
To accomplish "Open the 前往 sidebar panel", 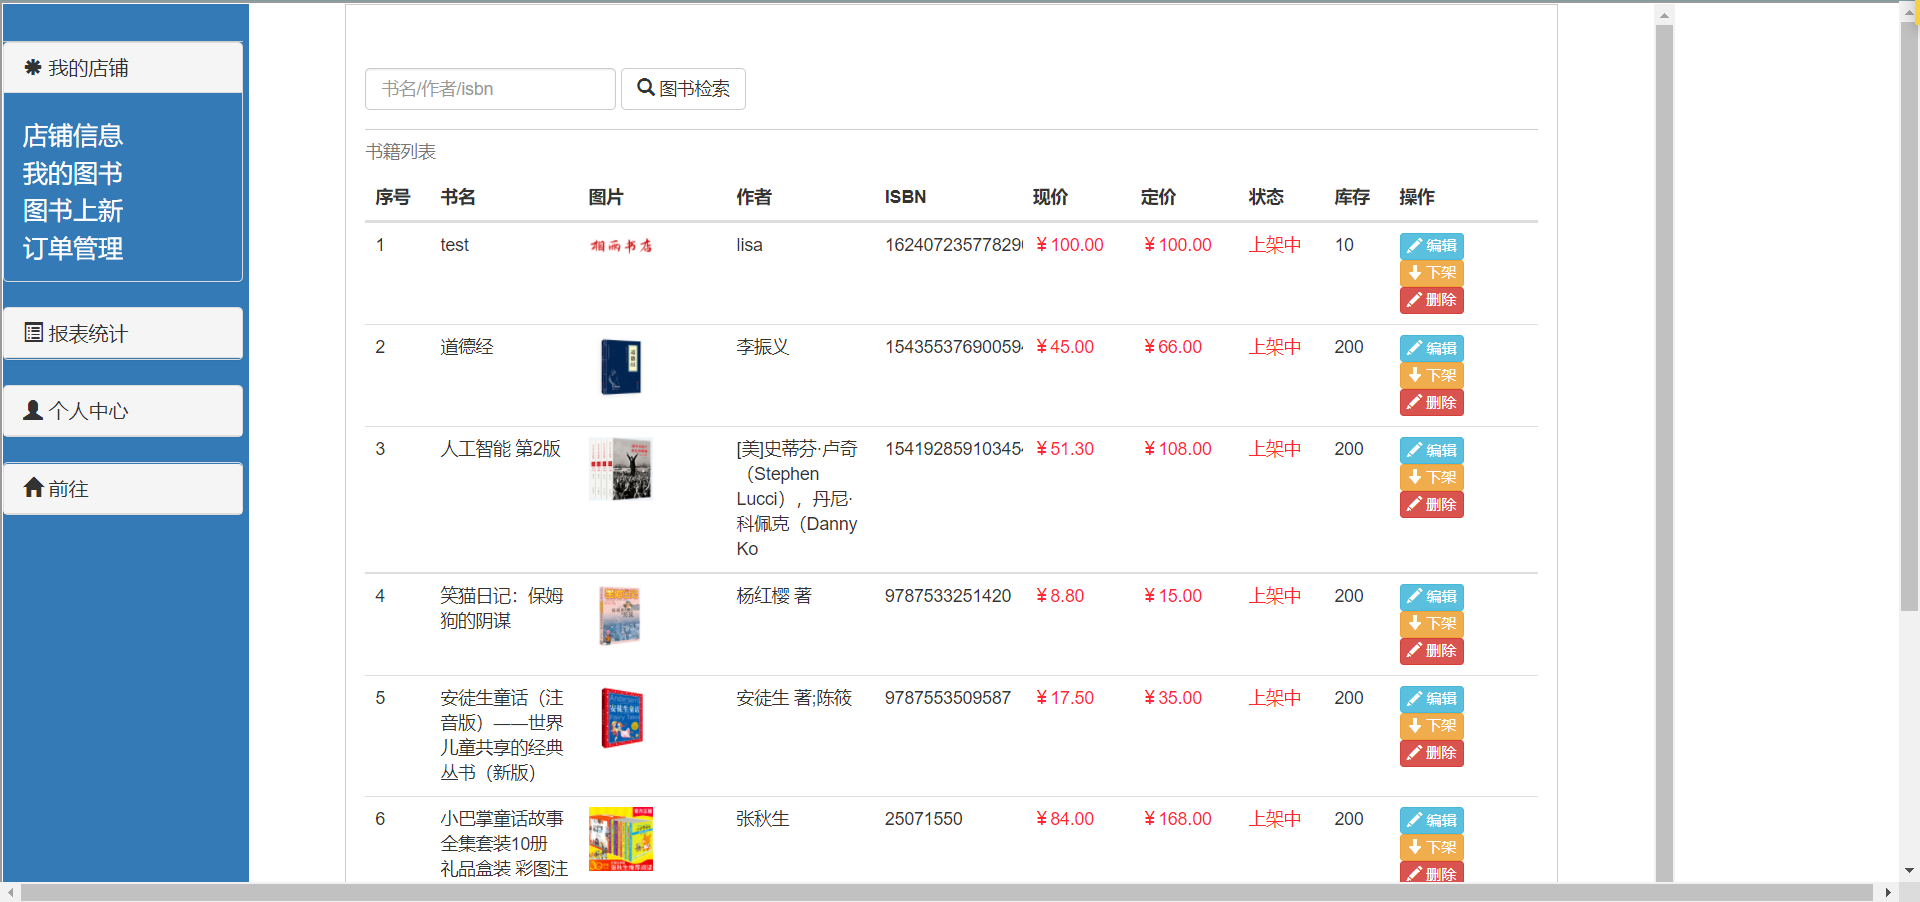I will tap(123, 489).
